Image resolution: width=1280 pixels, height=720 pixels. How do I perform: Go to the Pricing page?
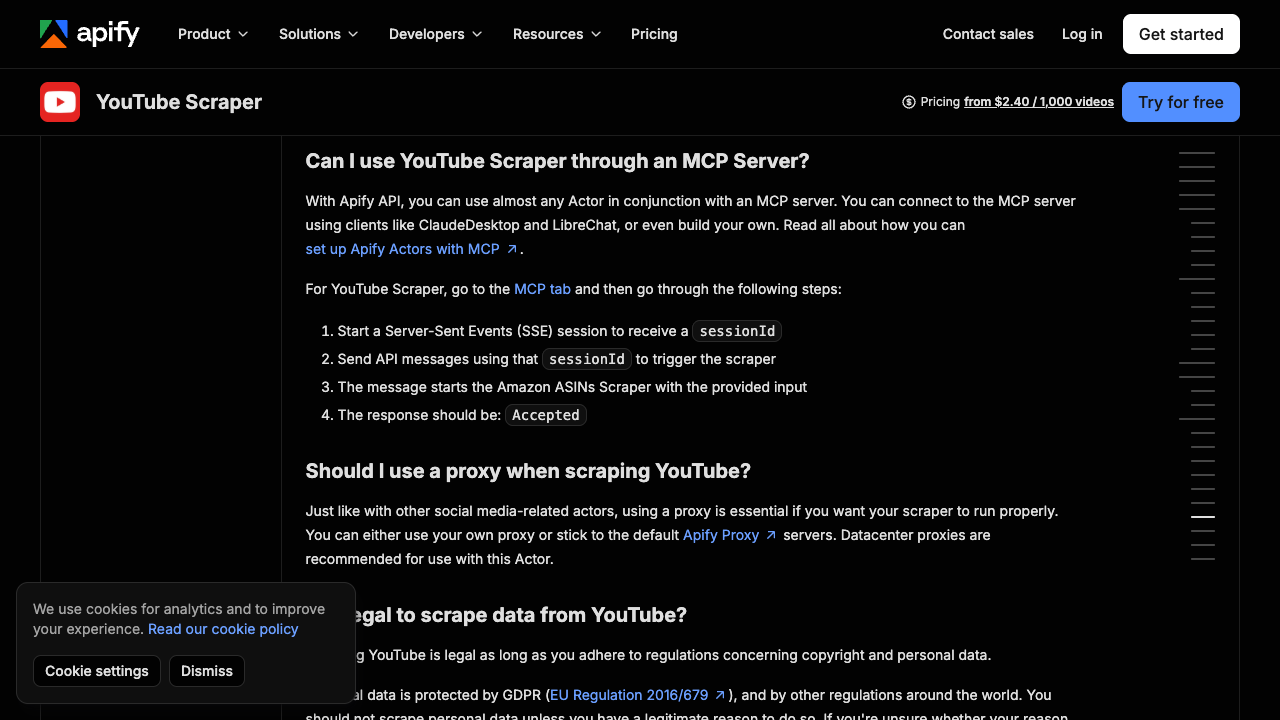(654, 34)
